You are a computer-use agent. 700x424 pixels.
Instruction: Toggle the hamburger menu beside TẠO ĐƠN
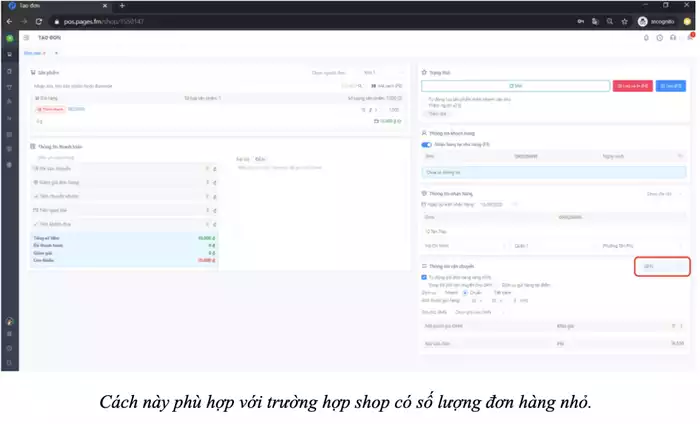pos(26,38)
